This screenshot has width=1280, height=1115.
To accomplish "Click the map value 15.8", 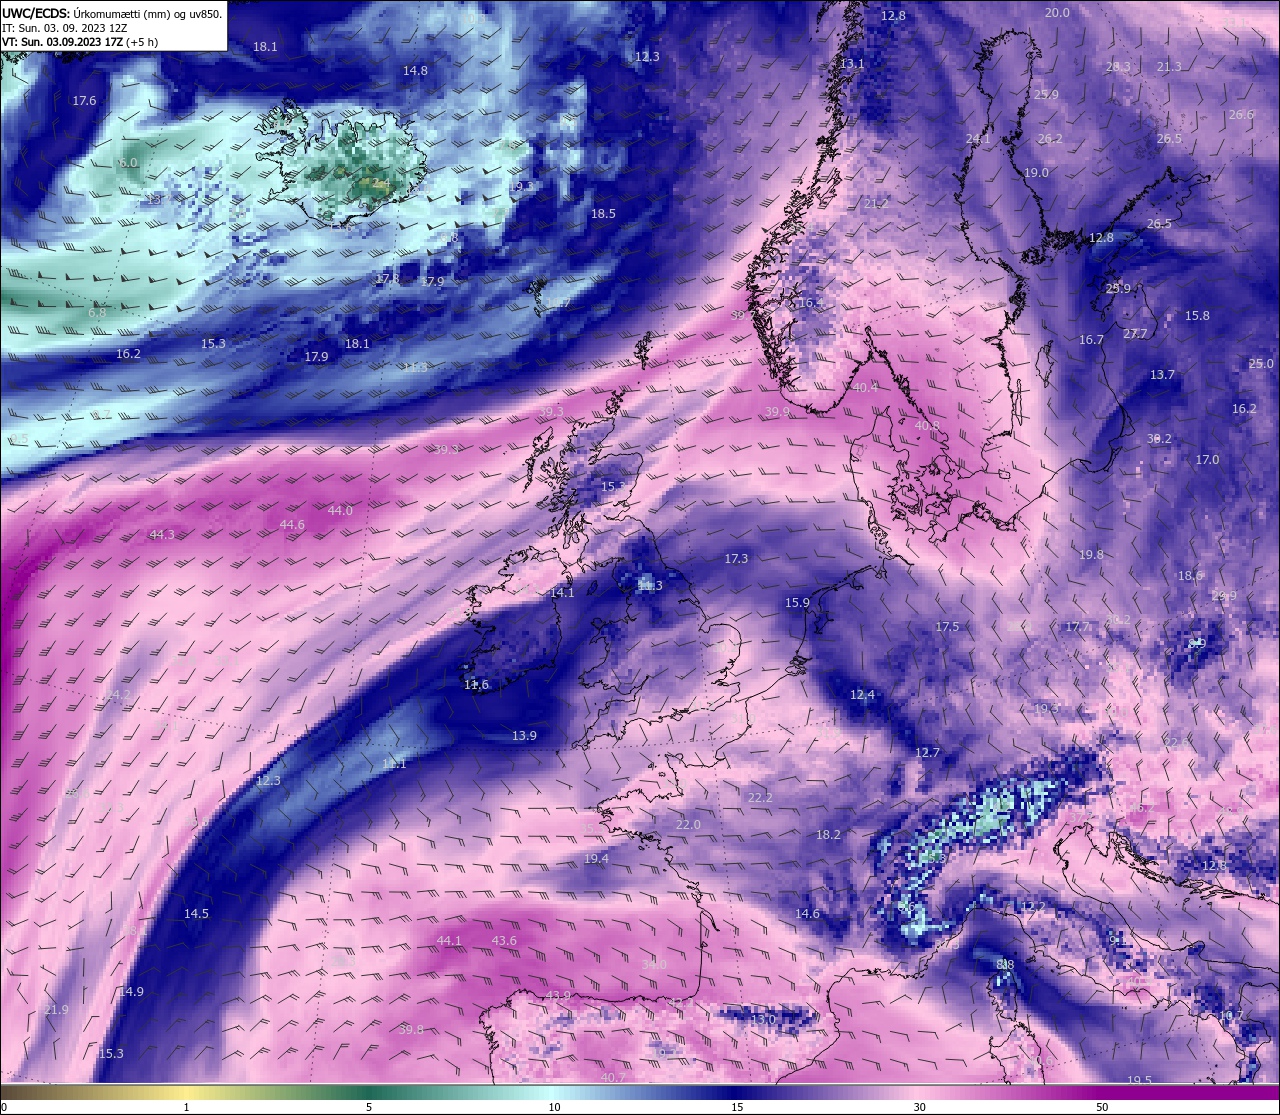I will [1197, 316].
